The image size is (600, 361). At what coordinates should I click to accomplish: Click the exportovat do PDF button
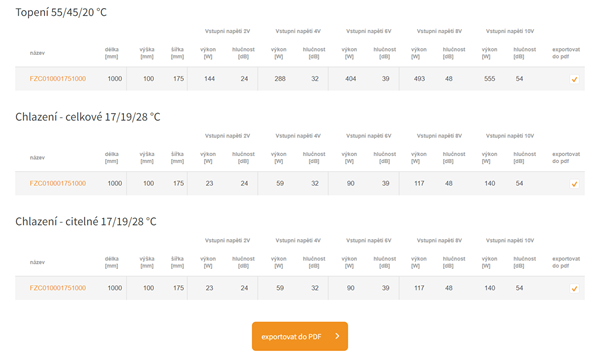pyautogui.click(x=300, y=336)
